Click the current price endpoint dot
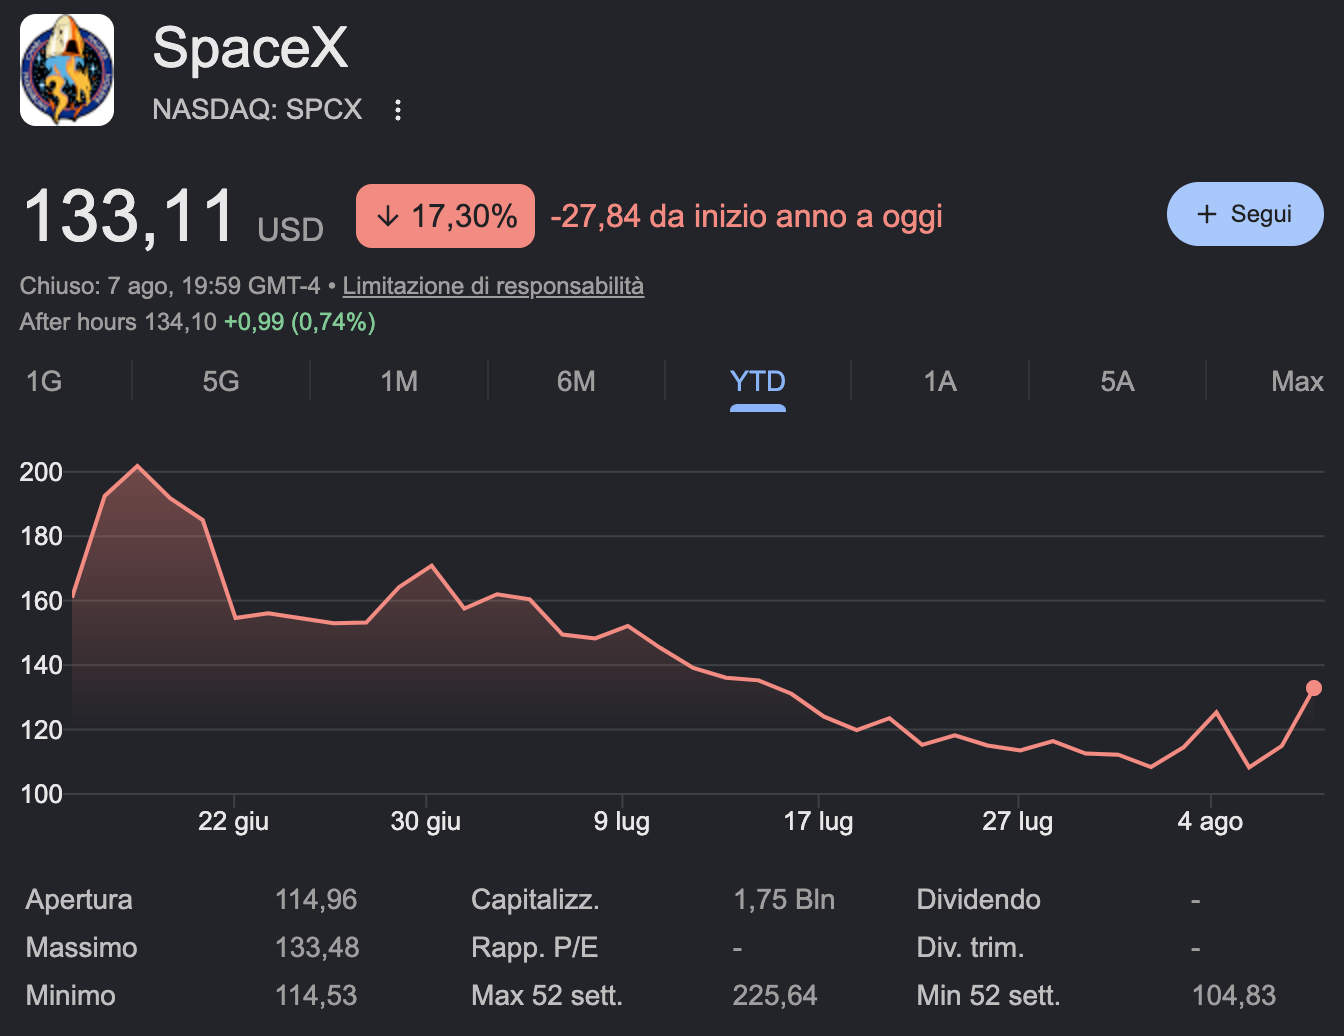 [1314, 688]
